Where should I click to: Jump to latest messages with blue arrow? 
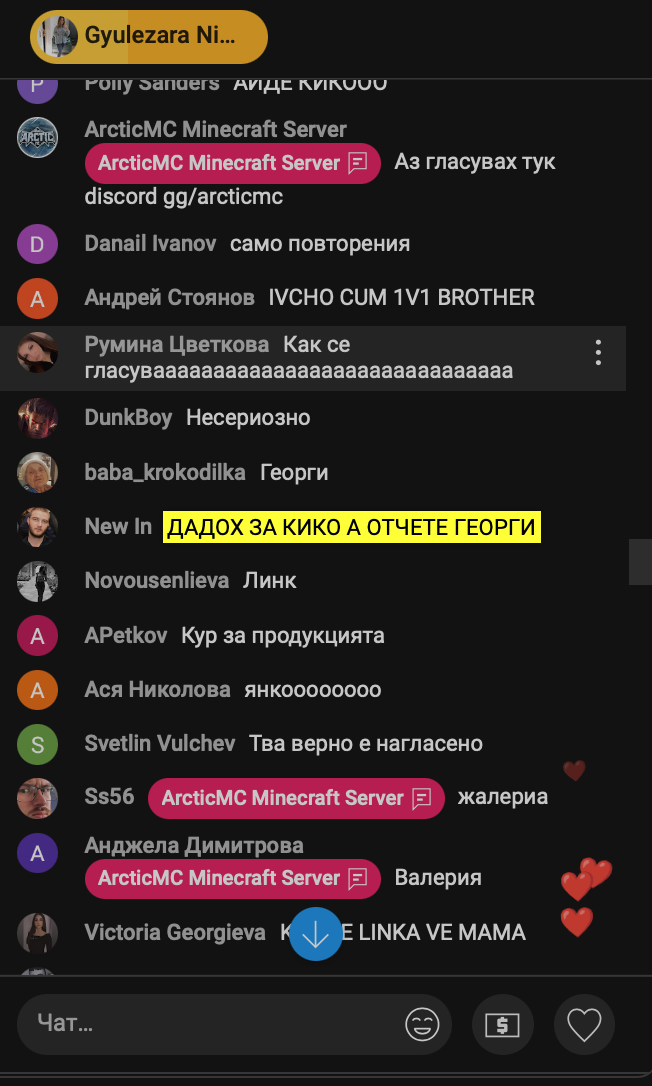click(316, 934)
